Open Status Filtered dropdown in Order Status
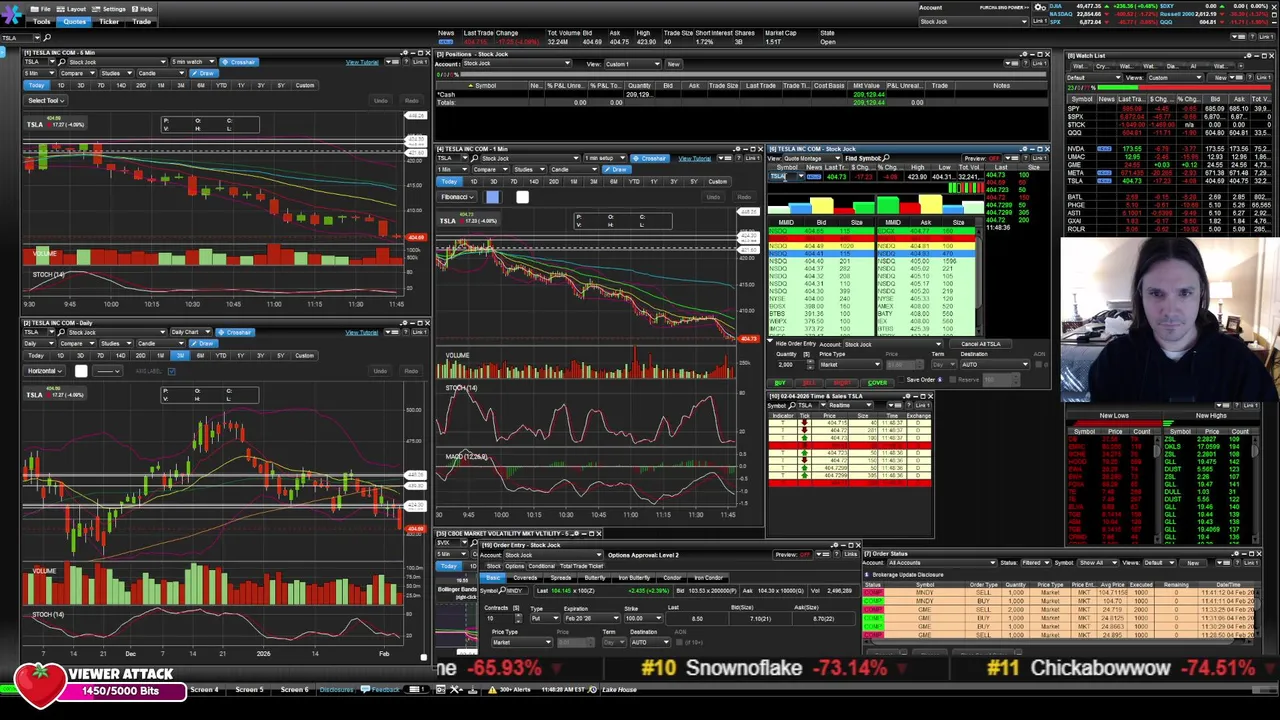1280x720 pixels. click(1036, 562)
